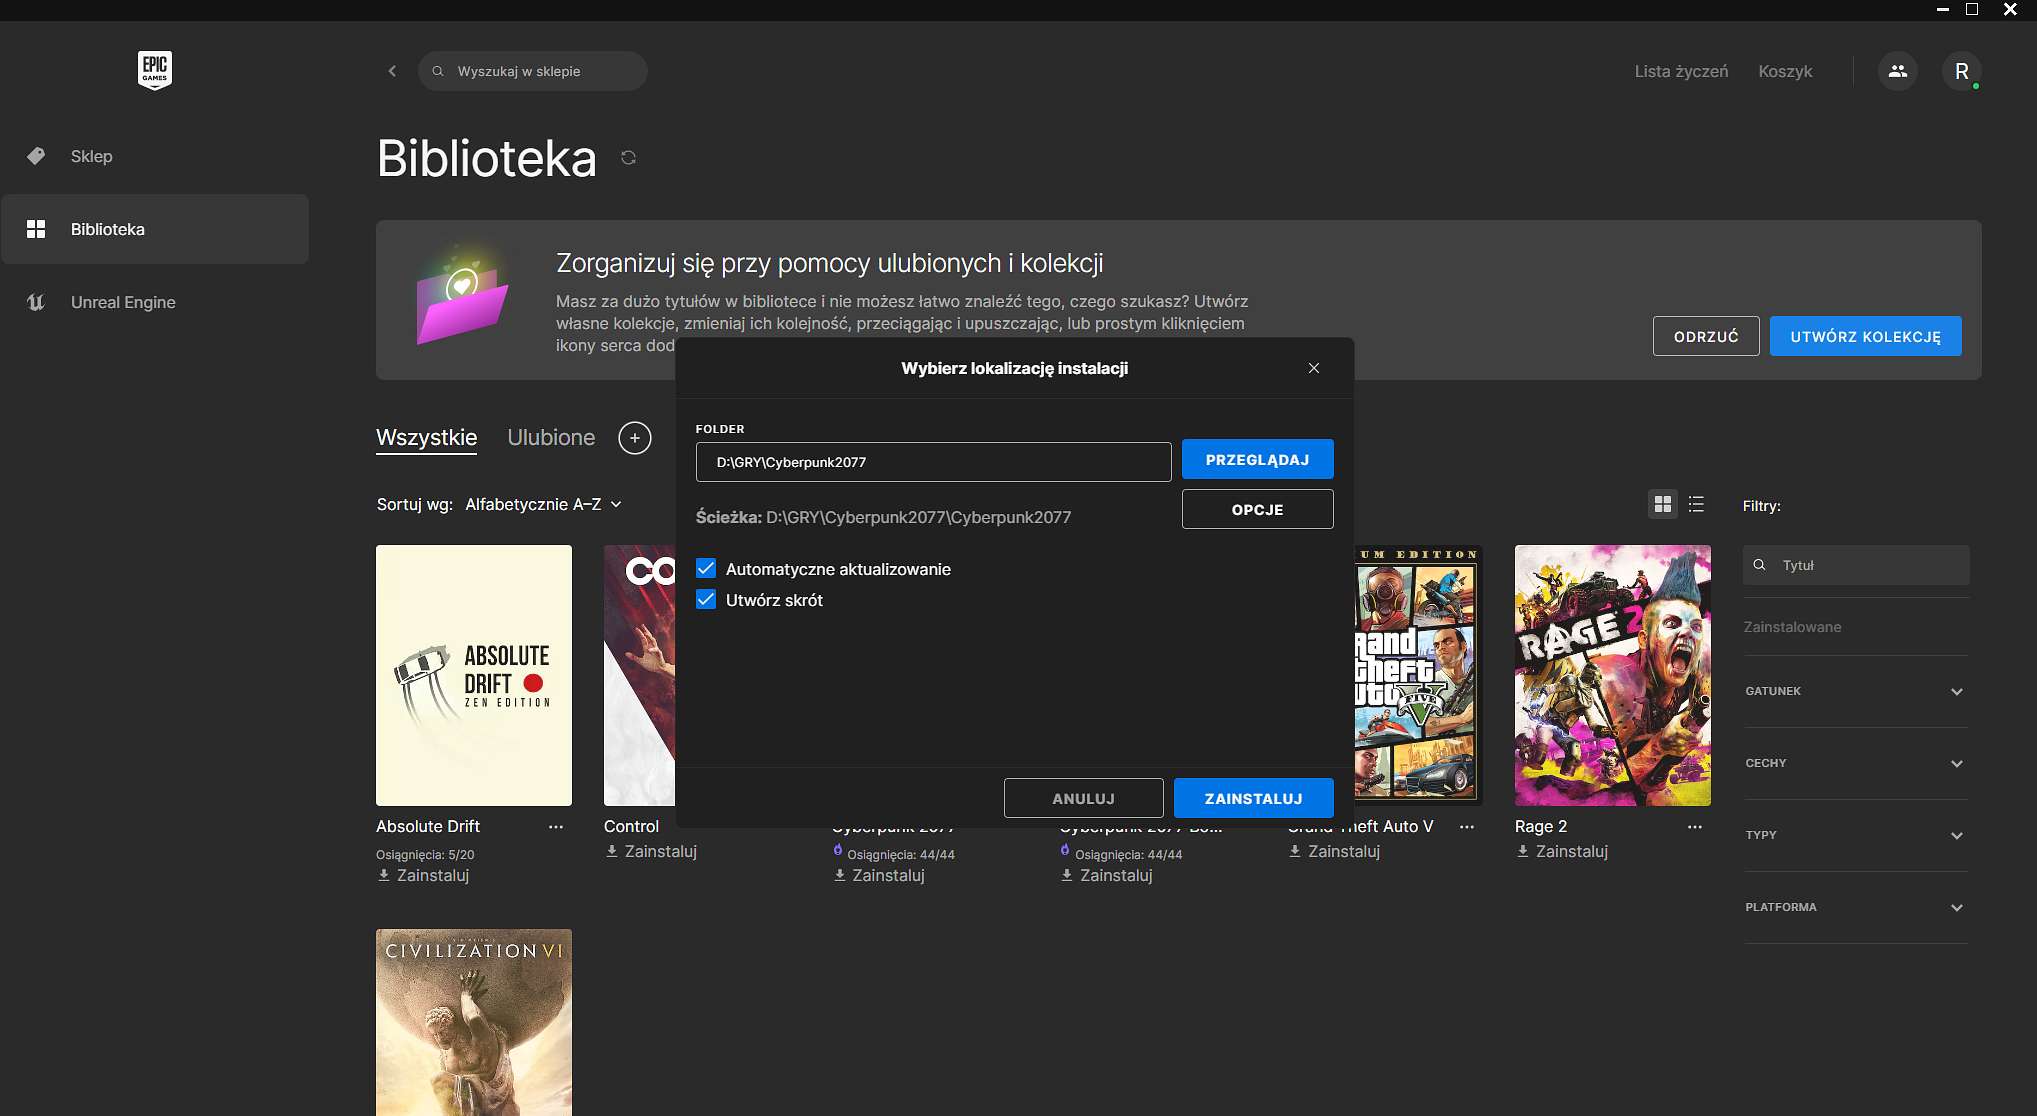The image size is (2037, 1116).
Task: Close the install location dialog
Action: click(x=1314, y=368)
